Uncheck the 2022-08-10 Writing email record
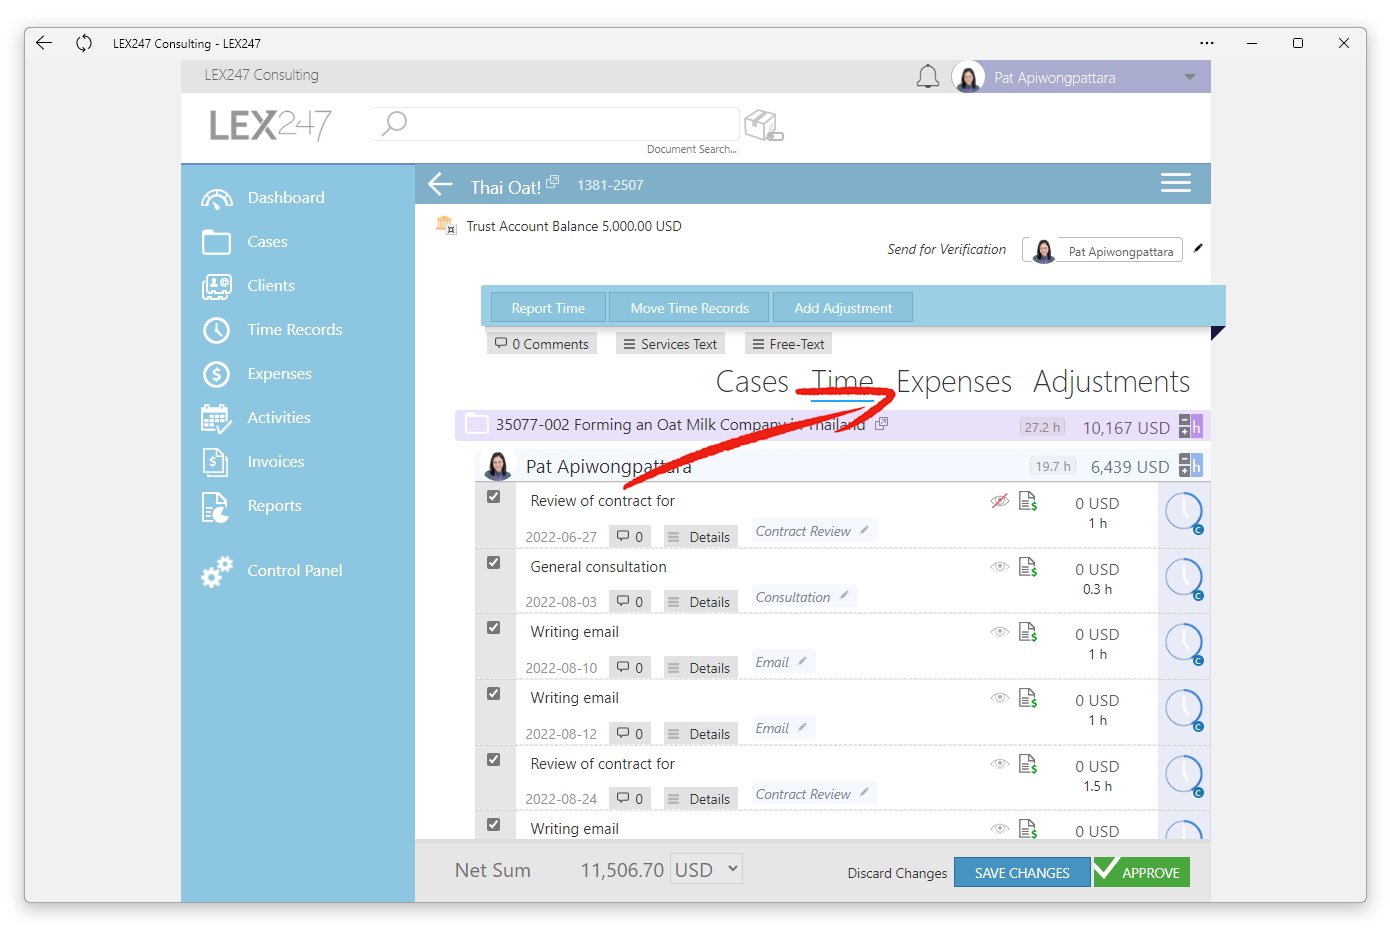This screenshot has width=1390, height=930. tap(493, 627)
